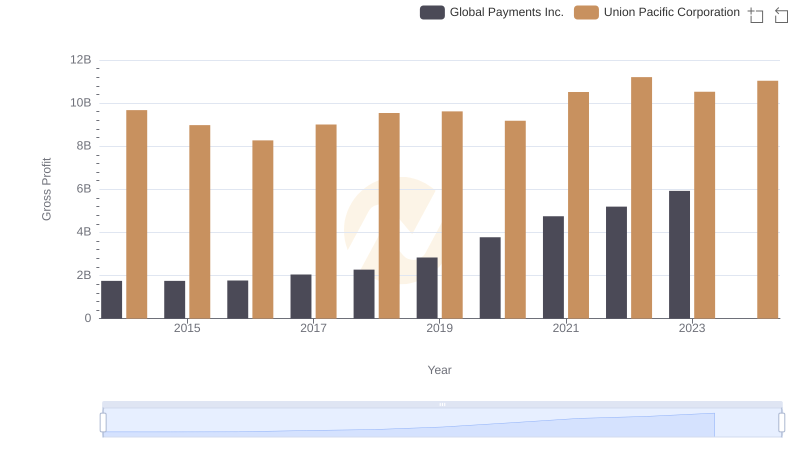Click the 6B y-axis label
Image resolution: width=800 pixels, height=461 pixels.
coord(84,189)
